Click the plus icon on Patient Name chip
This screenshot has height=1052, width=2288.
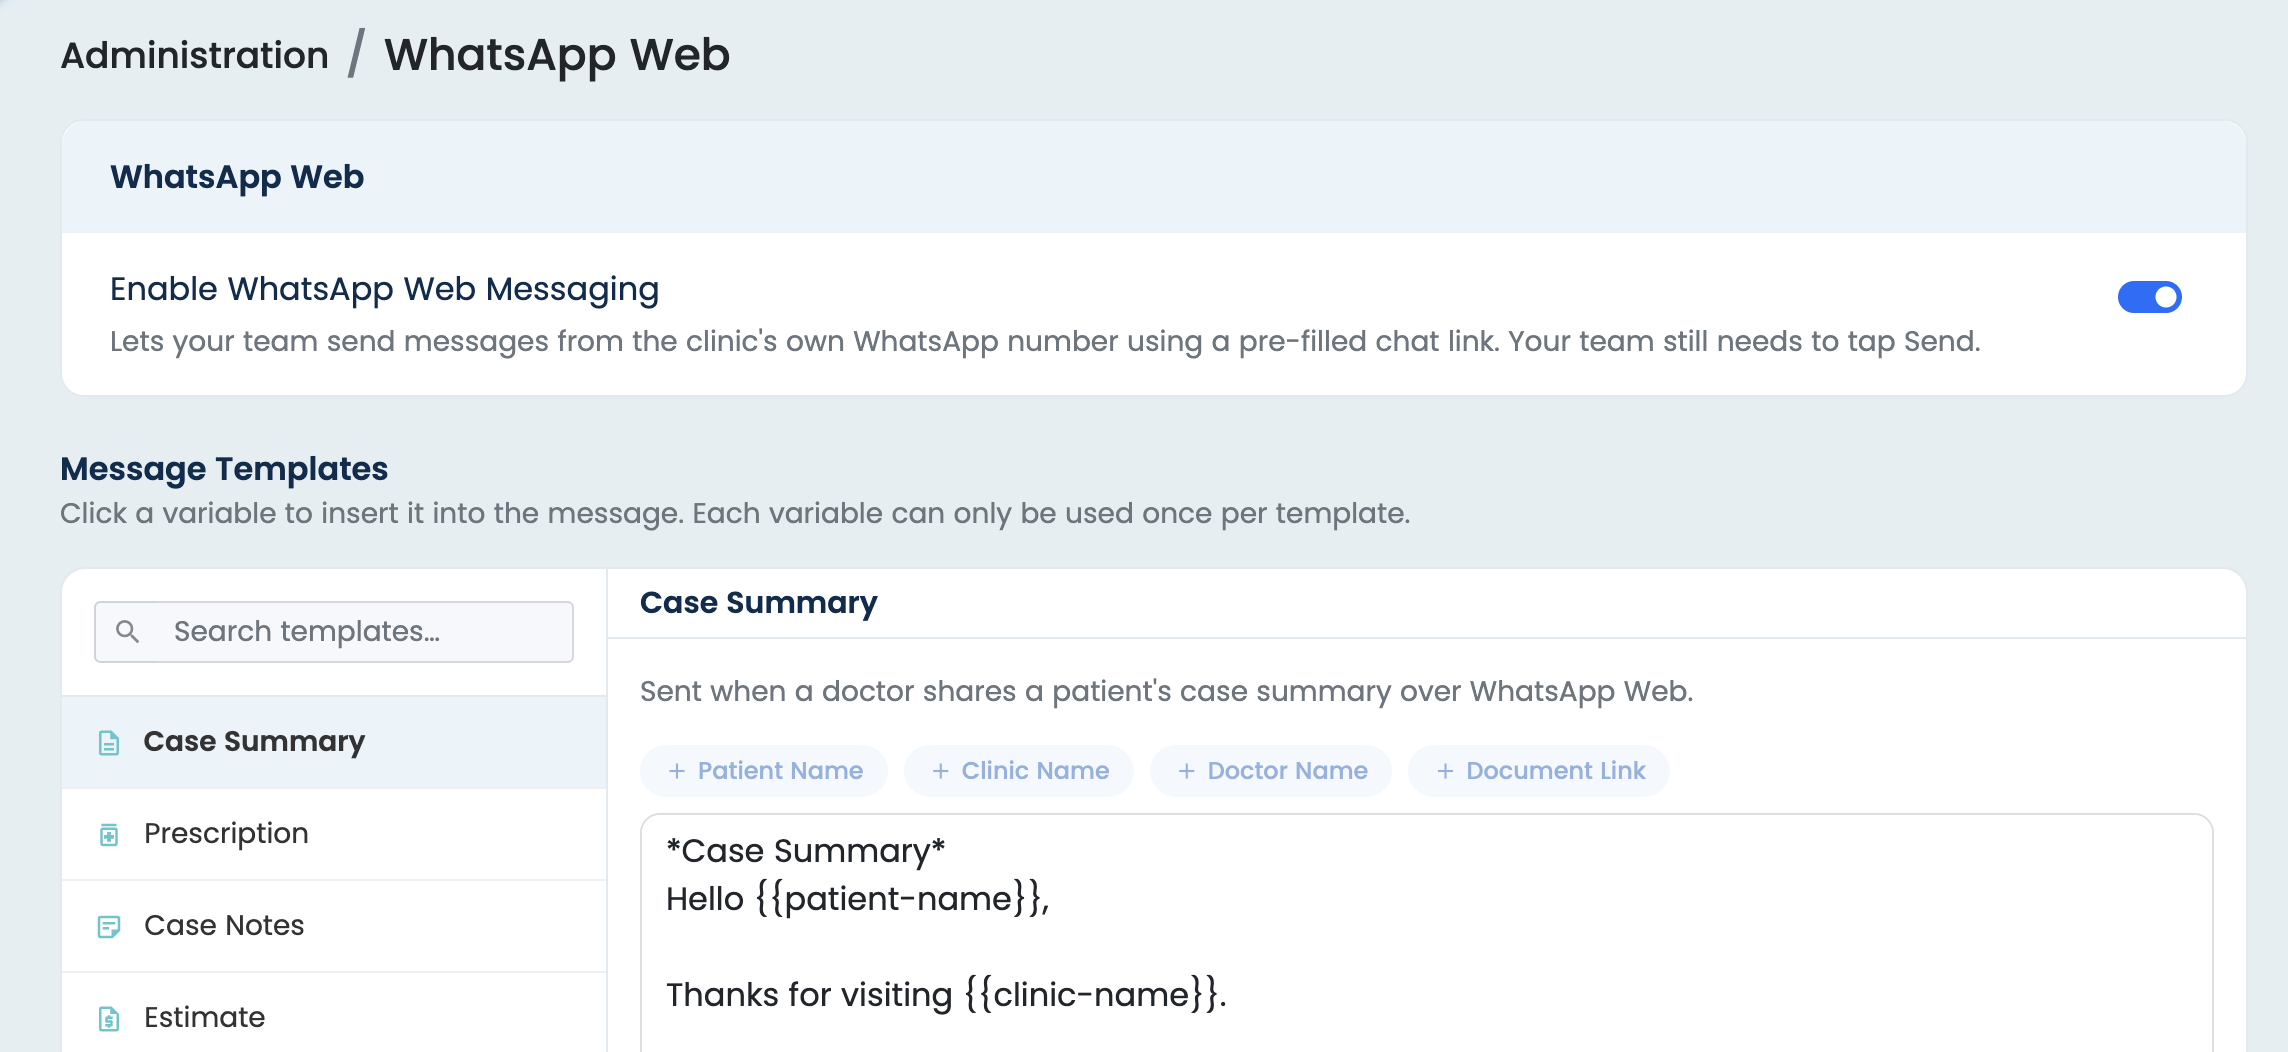[677, 771]
